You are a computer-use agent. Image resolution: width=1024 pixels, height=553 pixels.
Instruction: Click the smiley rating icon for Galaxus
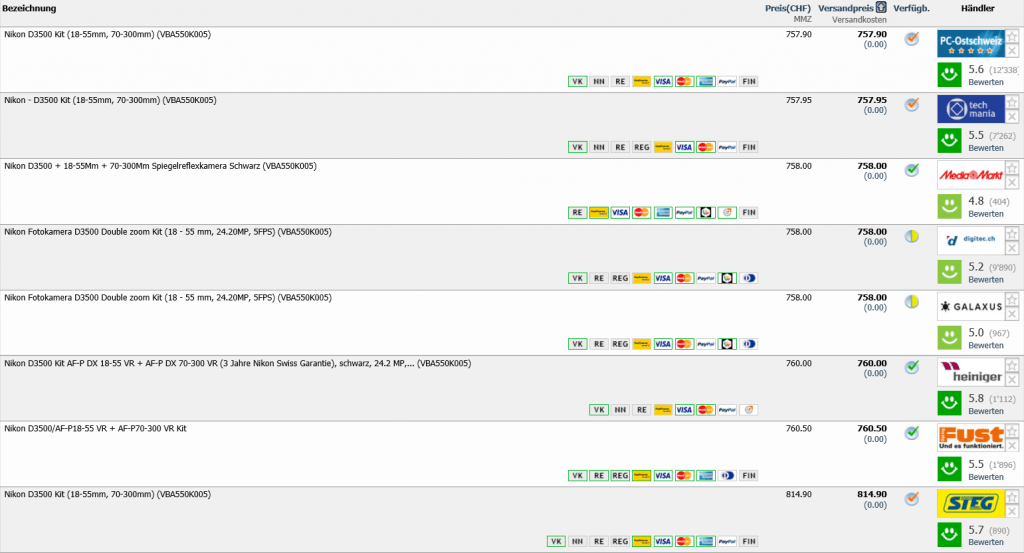950,338
